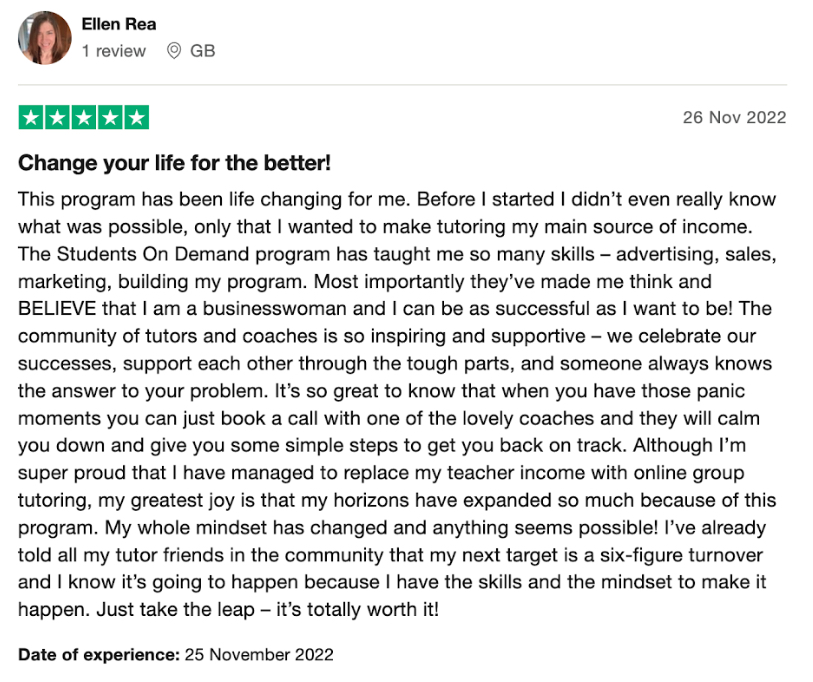The image size is (813, 682).
Task: Click the GB country label
Action: [202, 51]
